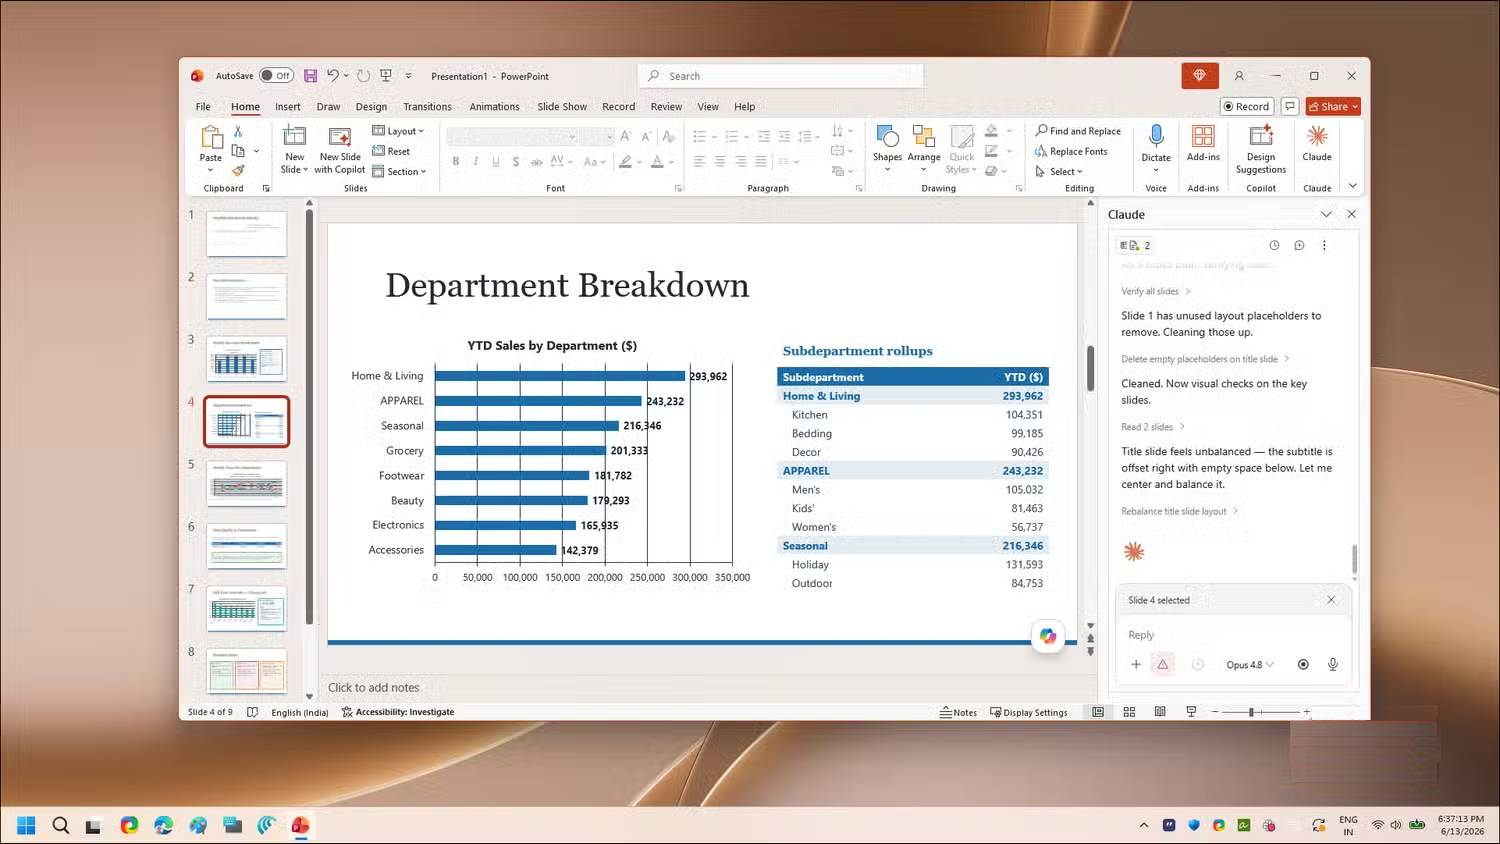Click the Reply input field in Claude pane

point(1233,635)
